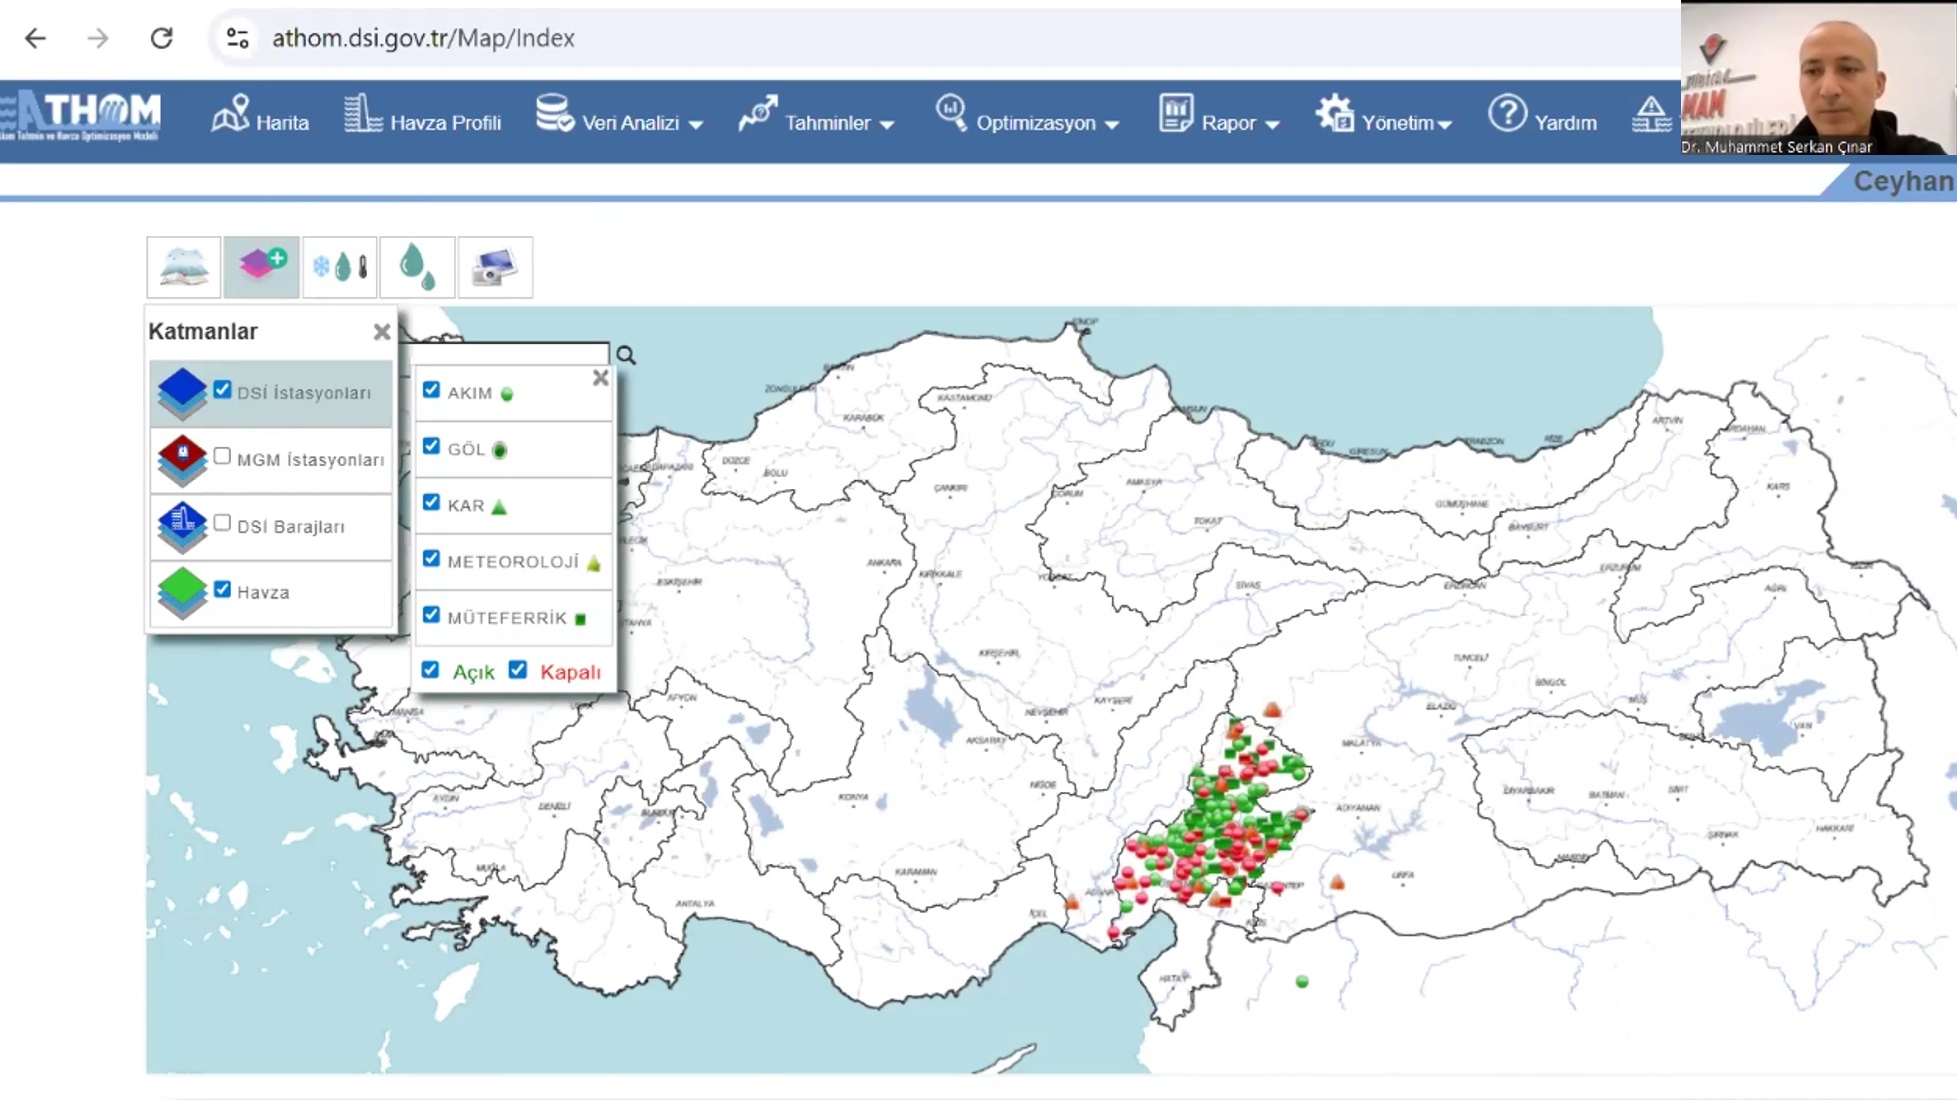Click the water drops toolbar icon
The width and height of the screenshot is (1957, 1100).
click(x=417, y=267)
